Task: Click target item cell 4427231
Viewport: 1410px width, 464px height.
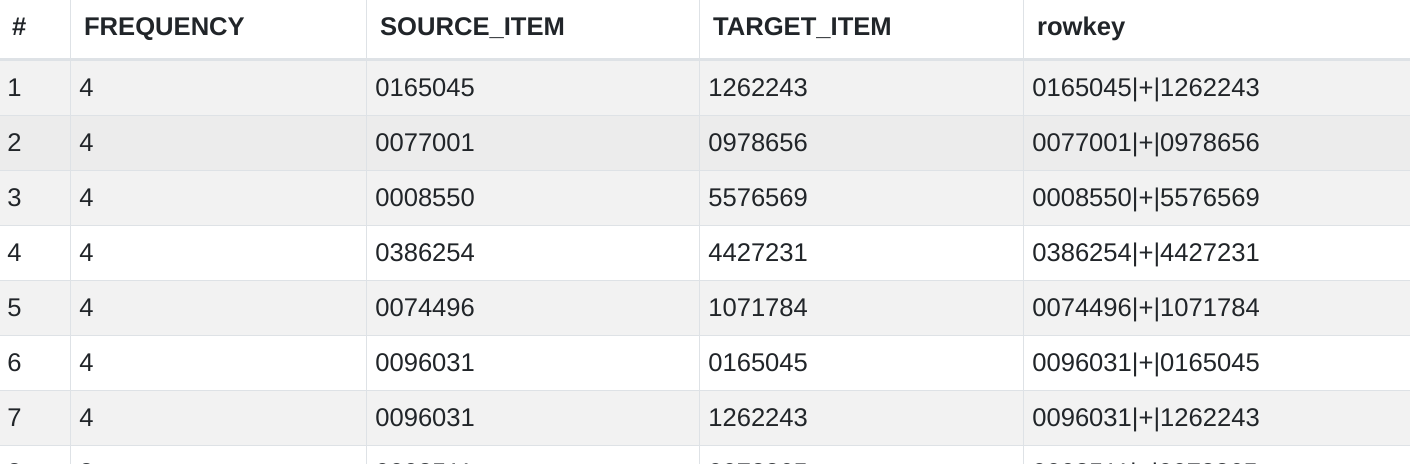Action: [757, 253]
